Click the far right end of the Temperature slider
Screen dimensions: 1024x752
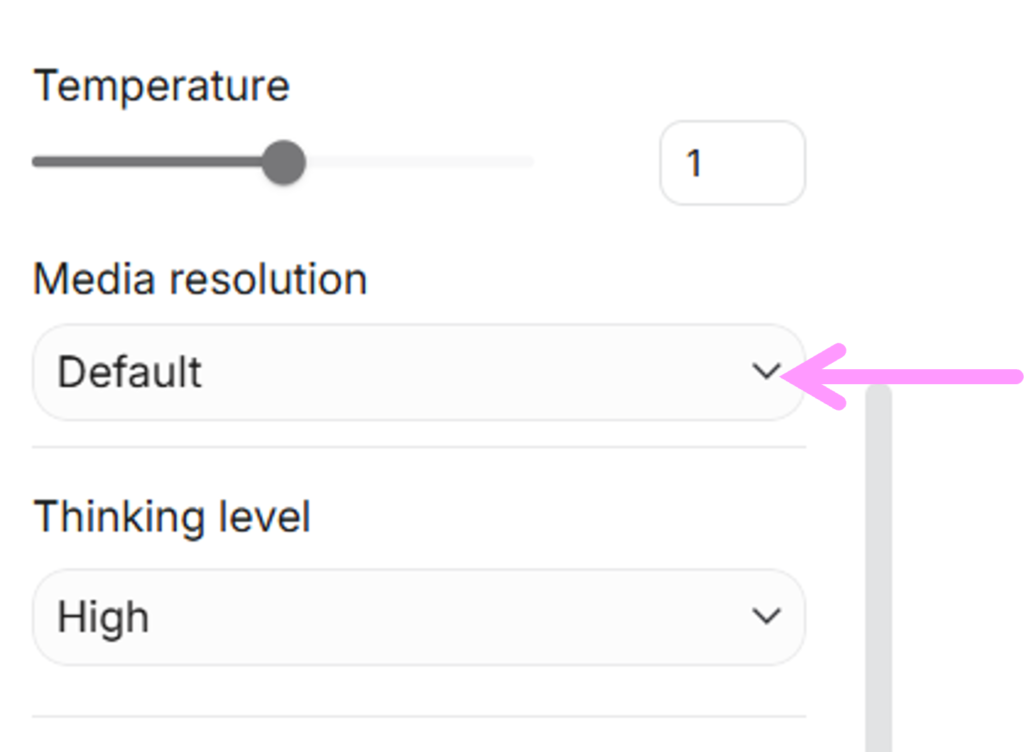[530, 162]
